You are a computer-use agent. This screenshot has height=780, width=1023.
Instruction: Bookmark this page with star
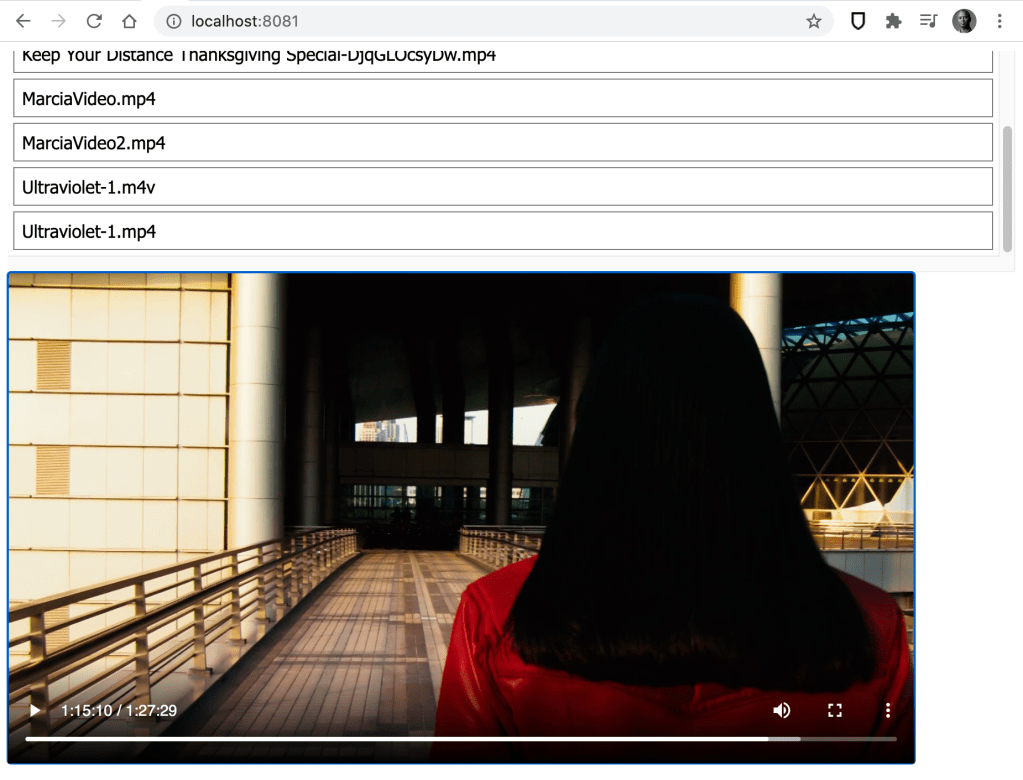[x=814, y=21]
